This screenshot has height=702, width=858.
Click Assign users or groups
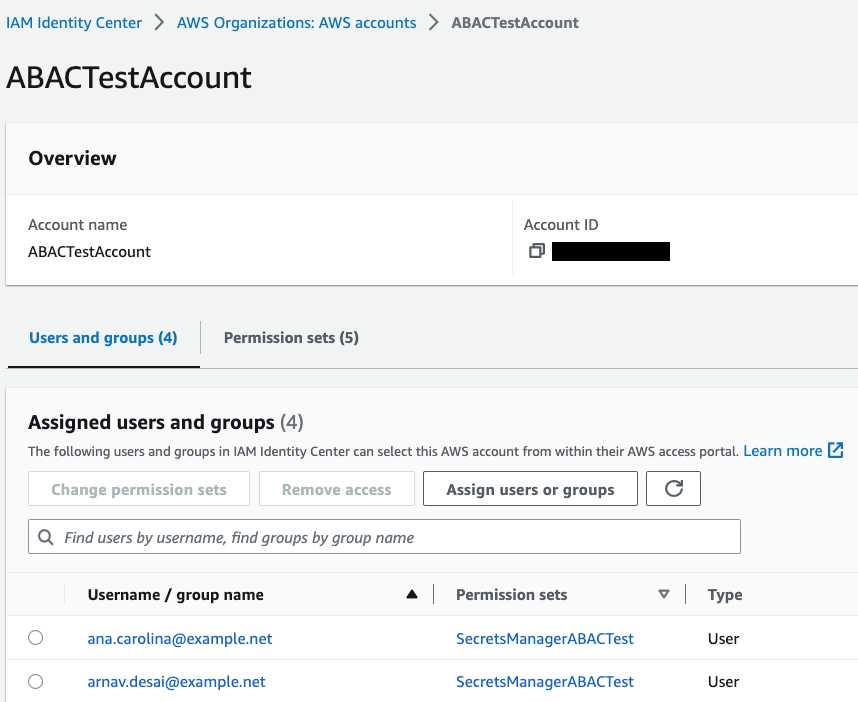(x=530, y=488)
